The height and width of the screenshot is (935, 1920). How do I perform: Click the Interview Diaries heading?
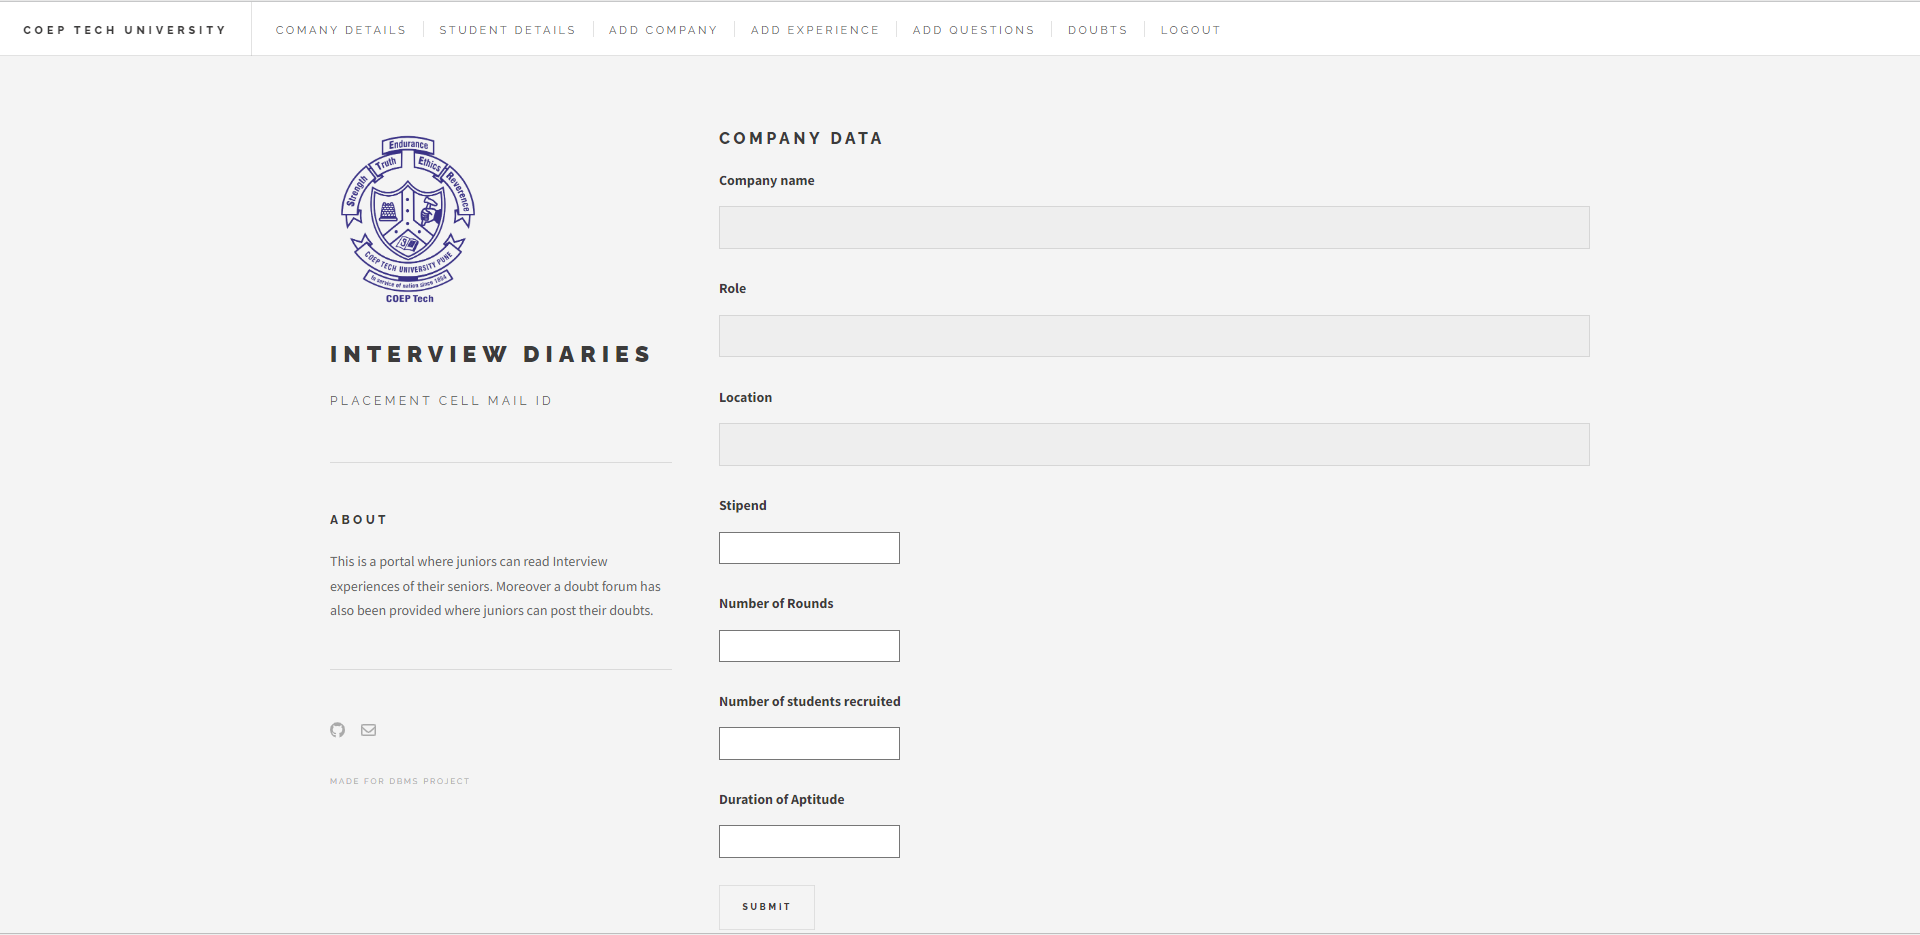pos(491,354)
